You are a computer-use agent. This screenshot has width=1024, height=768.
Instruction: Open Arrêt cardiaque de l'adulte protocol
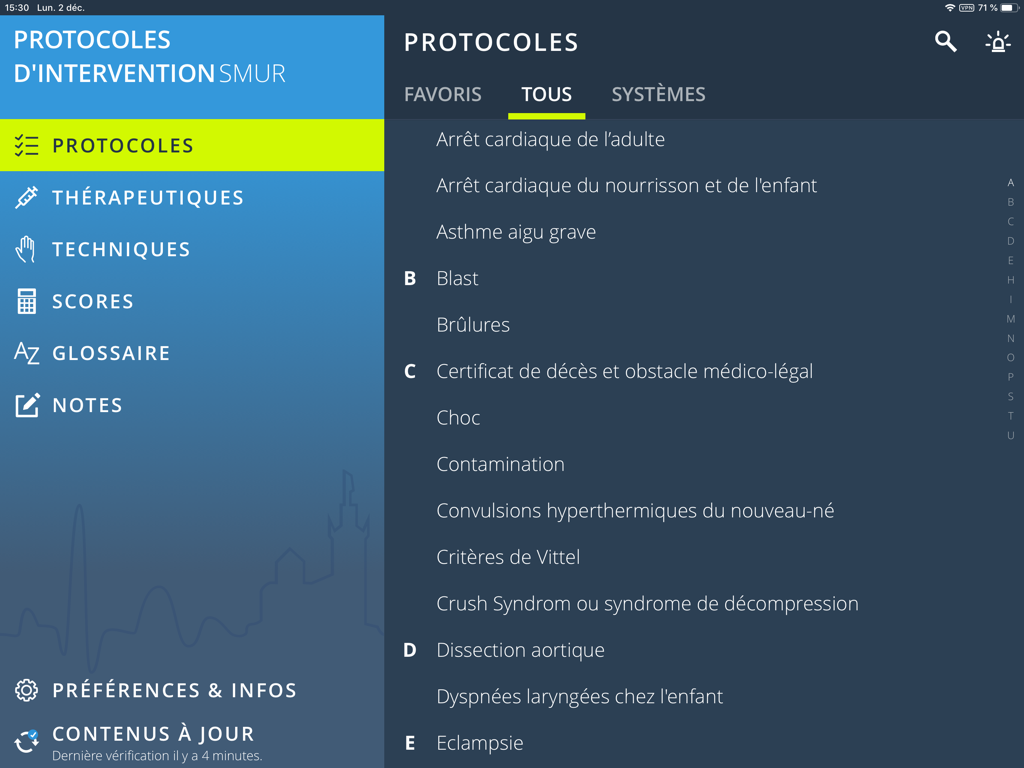[550, 139]
